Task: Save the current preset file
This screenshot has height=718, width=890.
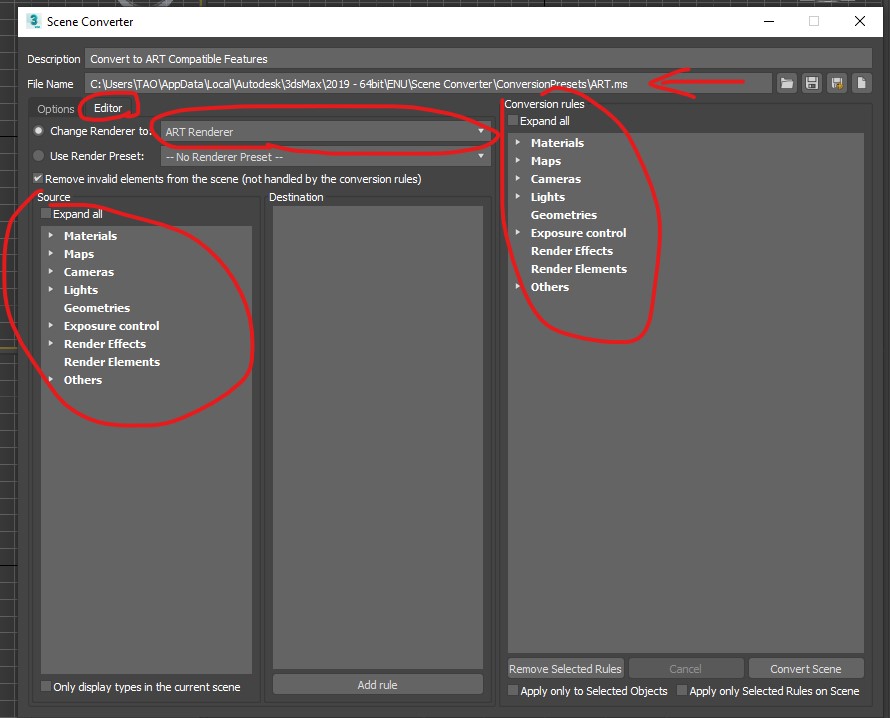Action: point(811,84)
